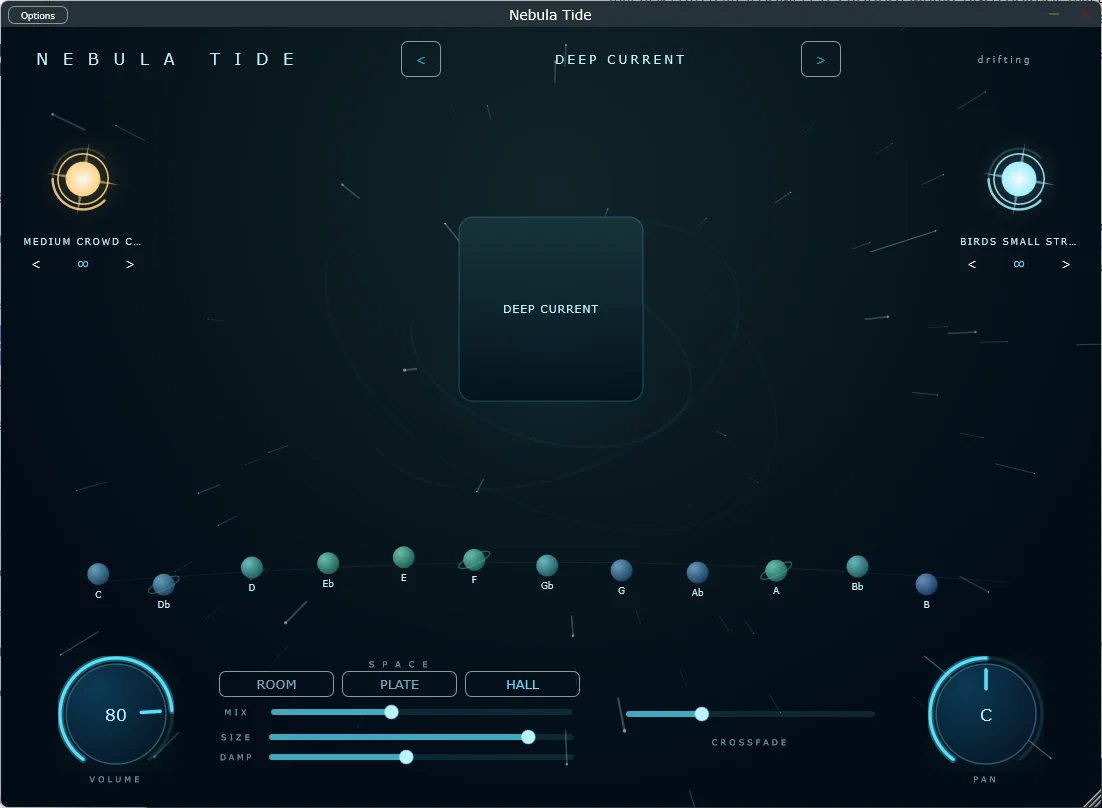Click the NEBULA TIDE logo text
The height and width of the screenshot is (808, 1102).
coord(166,59)
